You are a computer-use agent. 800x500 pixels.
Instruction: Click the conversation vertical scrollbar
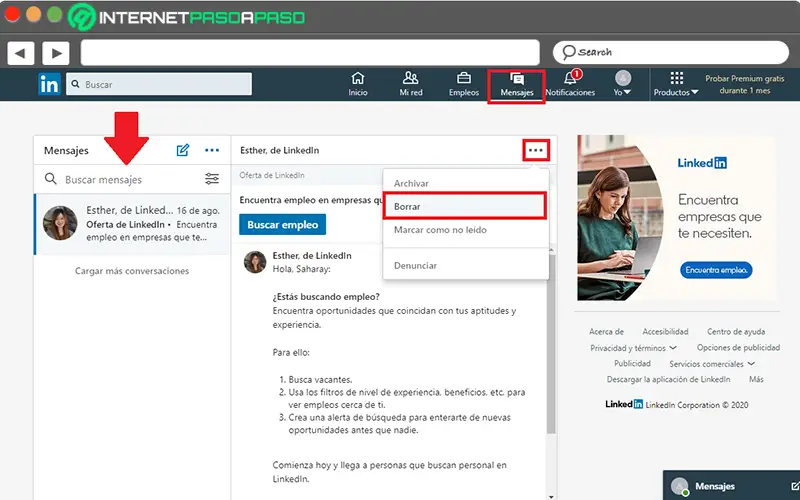551,343
